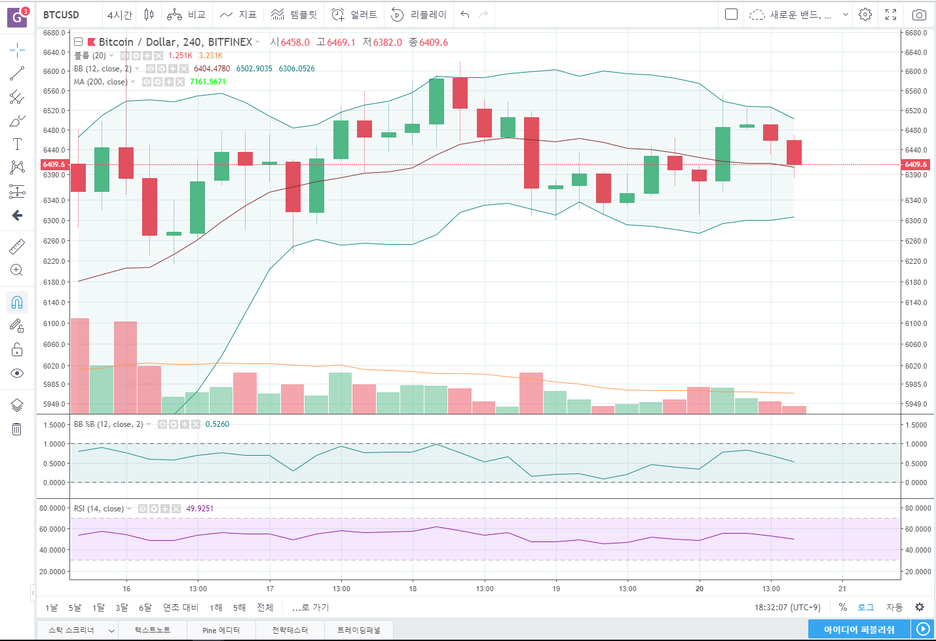This screenshot has height=641, width=936.
Task: Open the RSI (14, close) dropdown arrow
Action: click(x=130, y=509)
